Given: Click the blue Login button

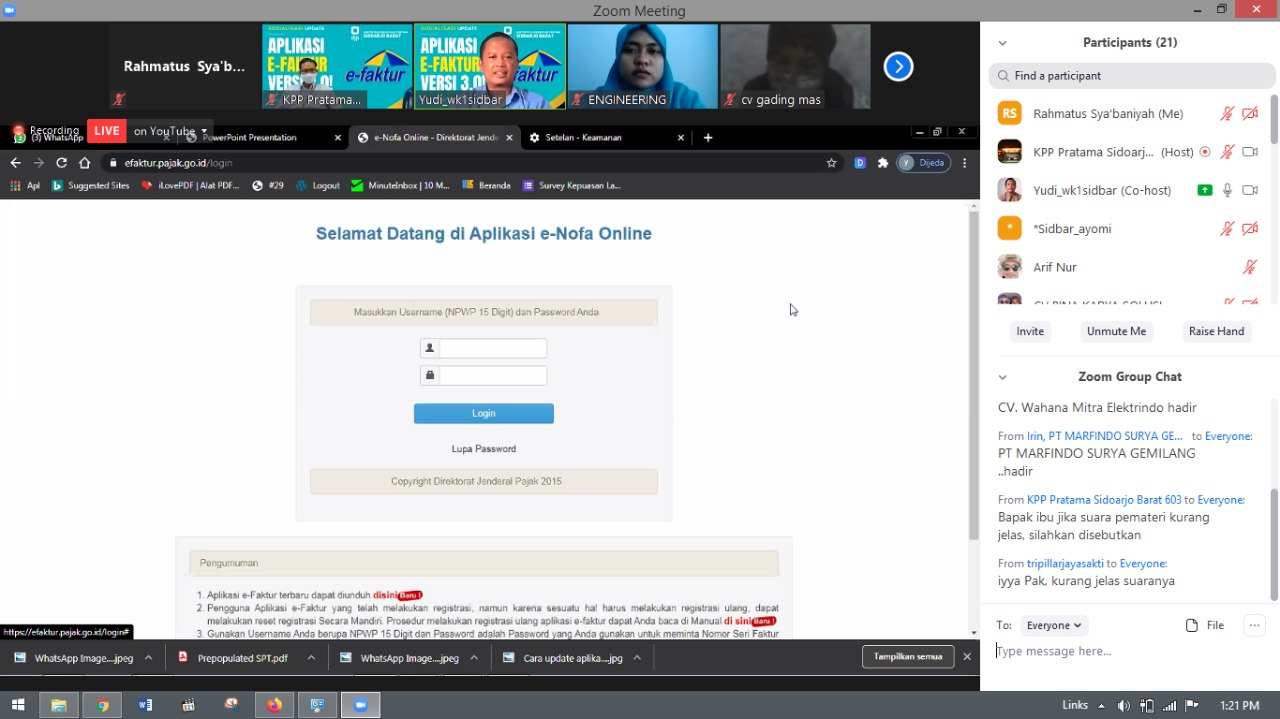Looking at the screenshot, I should click(483, 413).
